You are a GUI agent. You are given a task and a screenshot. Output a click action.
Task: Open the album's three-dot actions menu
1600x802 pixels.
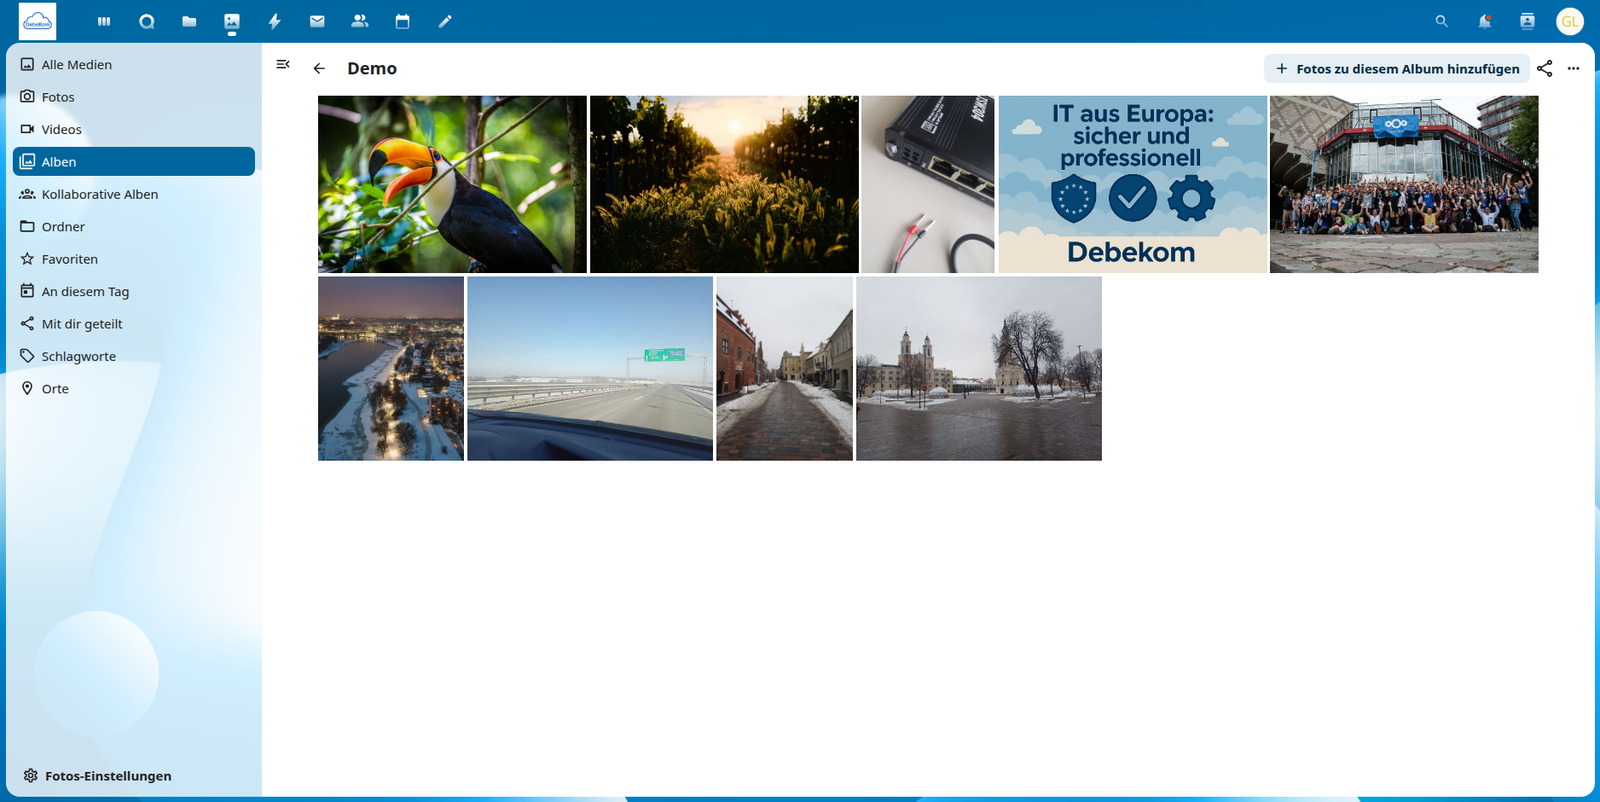(x=1574, y=69)
